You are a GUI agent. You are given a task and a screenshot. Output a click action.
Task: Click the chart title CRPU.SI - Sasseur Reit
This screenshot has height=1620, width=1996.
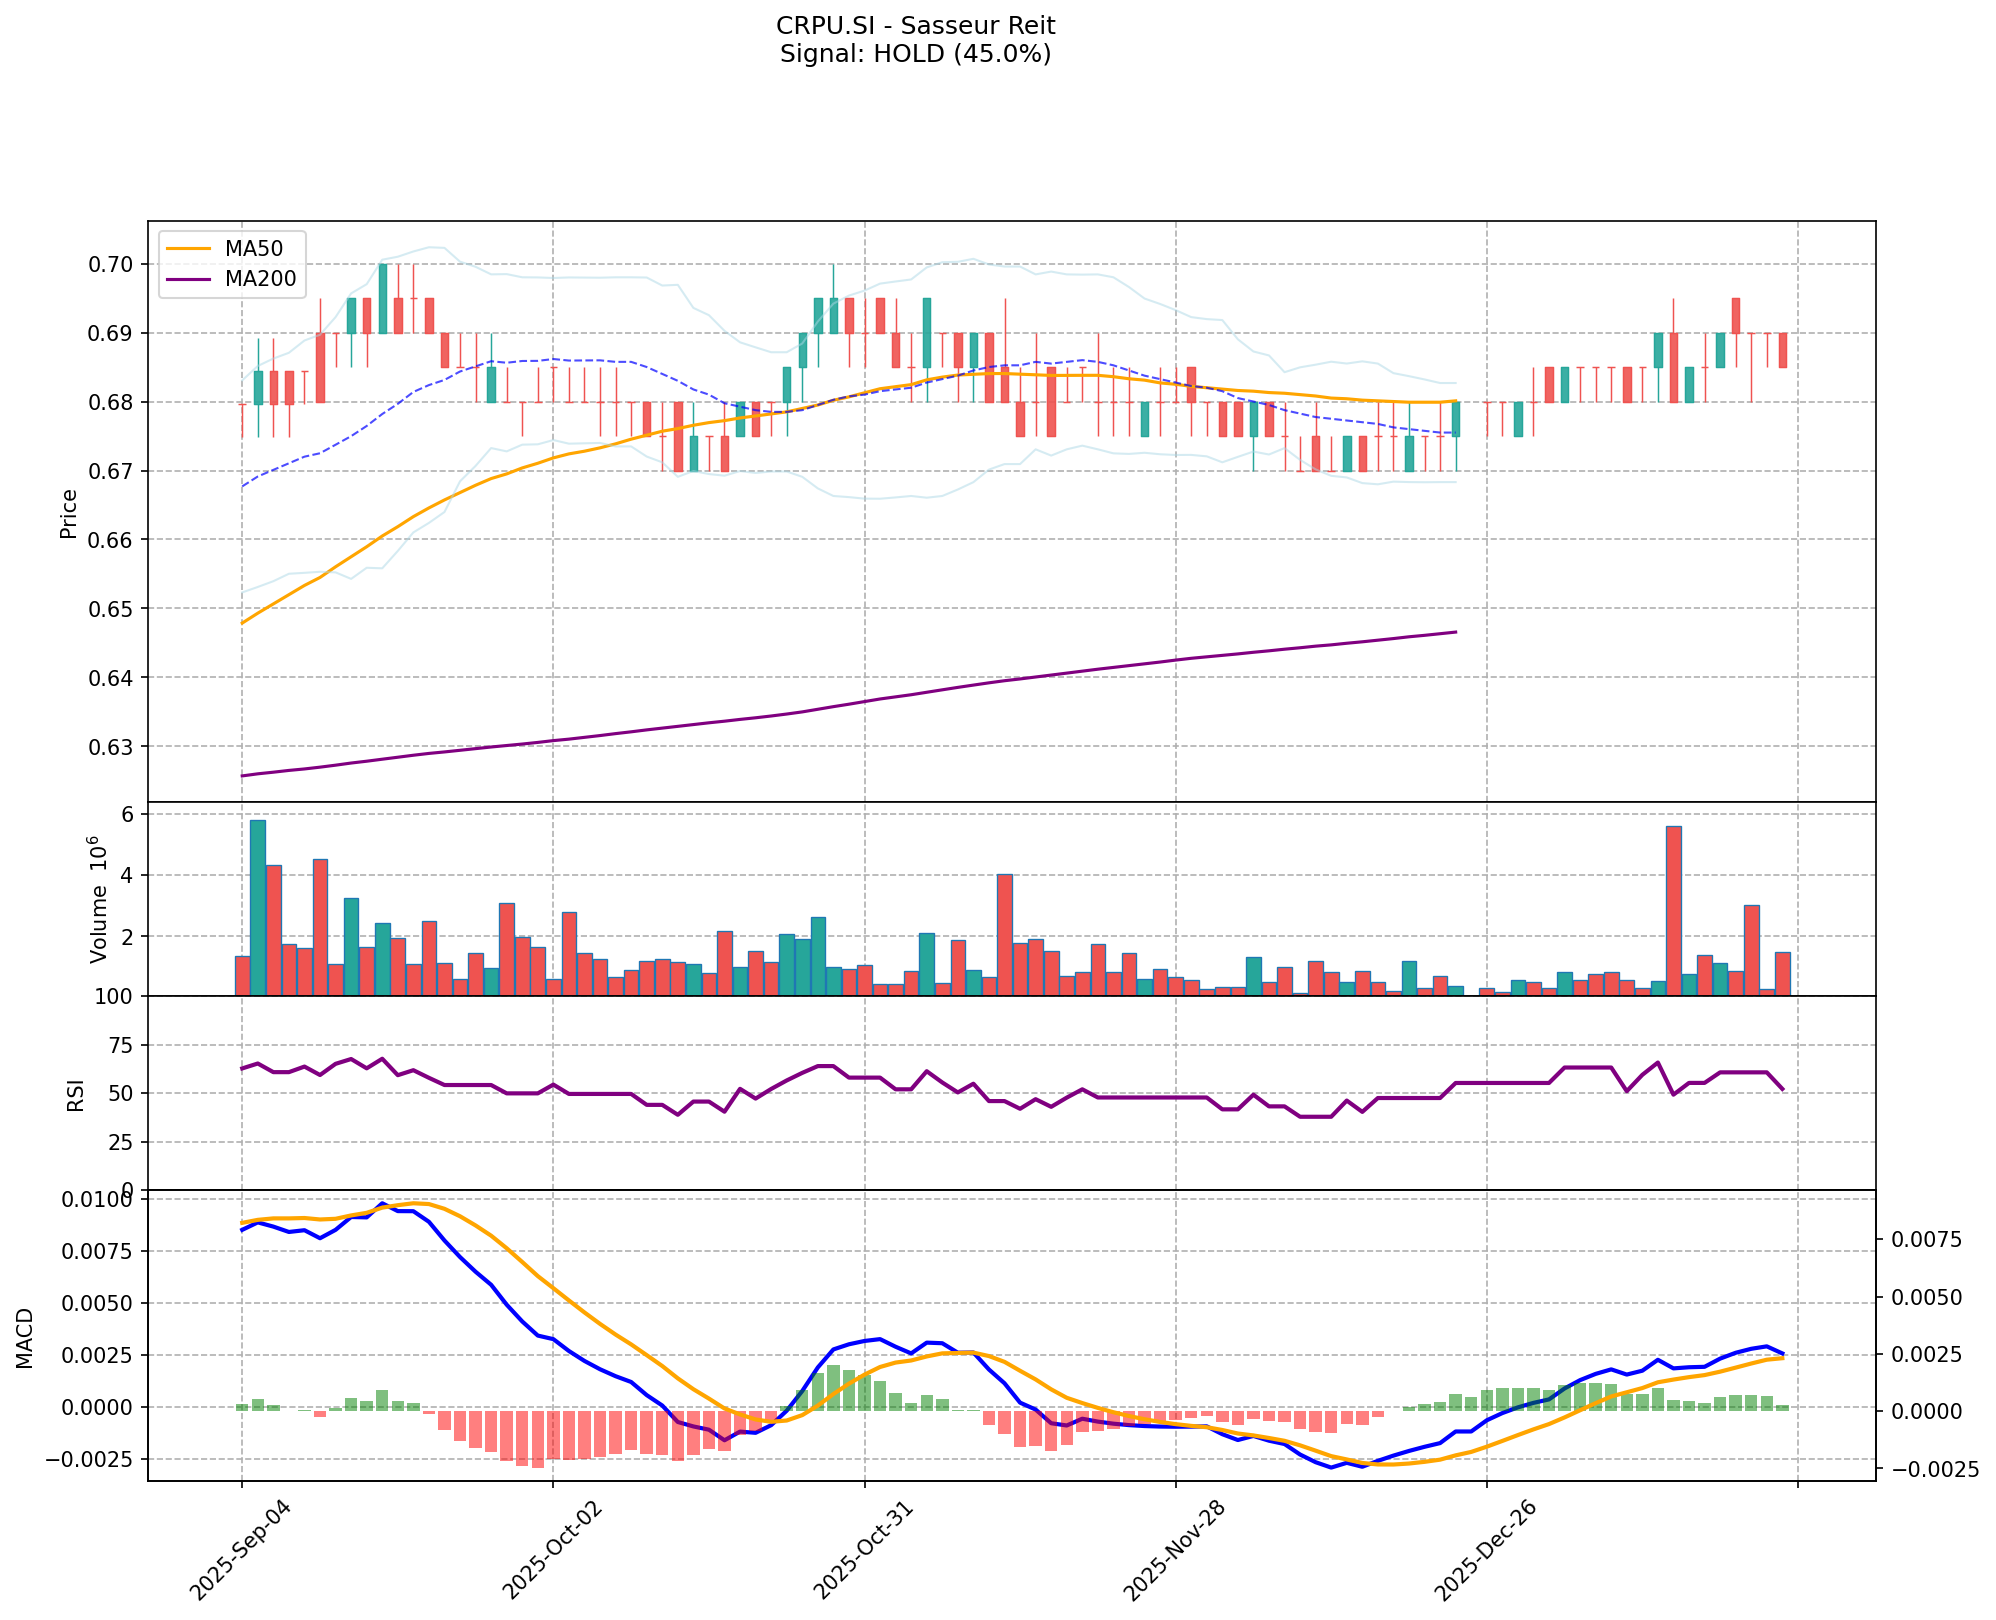pos(915,25)
